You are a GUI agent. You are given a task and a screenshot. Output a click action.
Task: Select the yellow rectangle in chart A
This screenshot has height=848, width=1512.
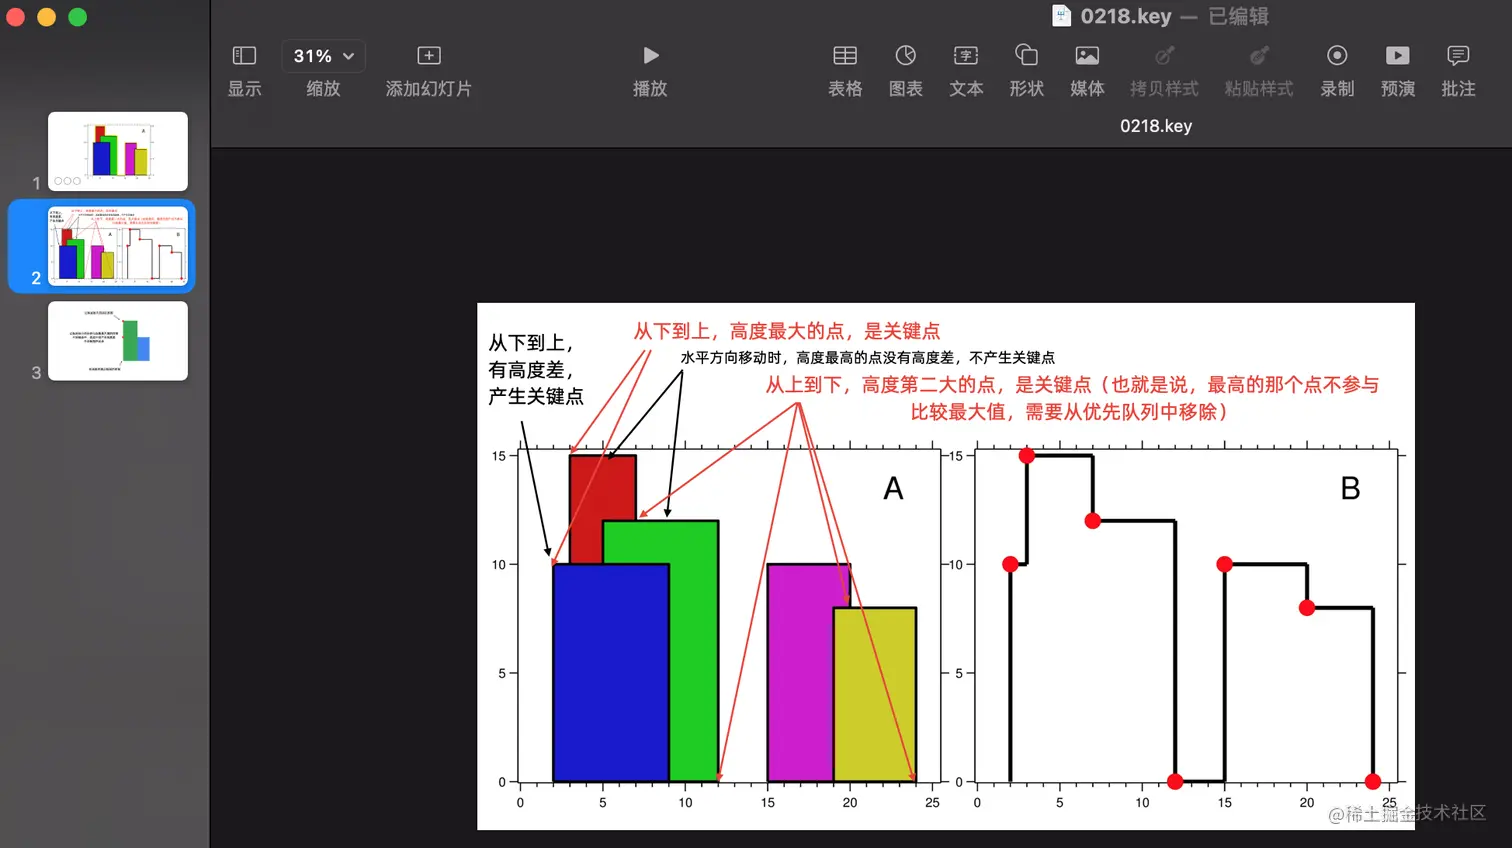(x=875, y=694)
